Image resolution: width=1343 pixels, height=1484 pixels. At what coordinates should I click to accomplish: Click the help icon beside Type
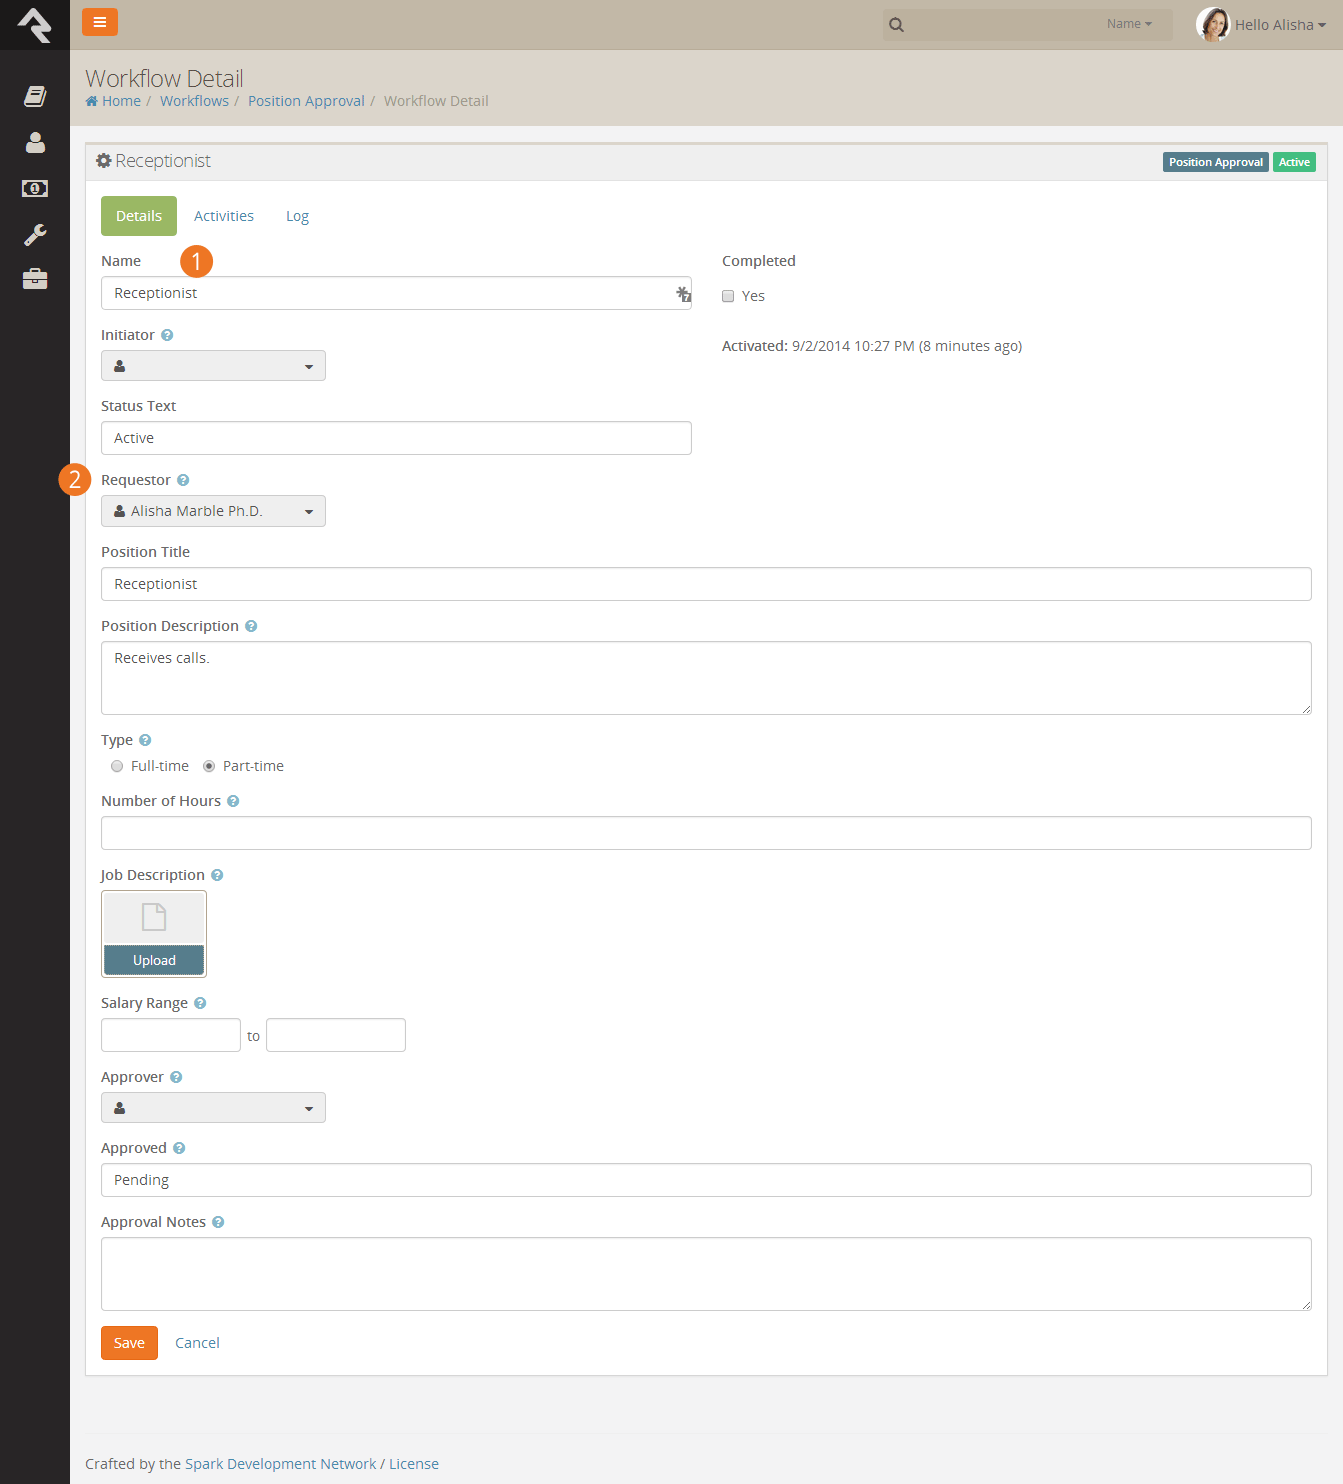145,740
